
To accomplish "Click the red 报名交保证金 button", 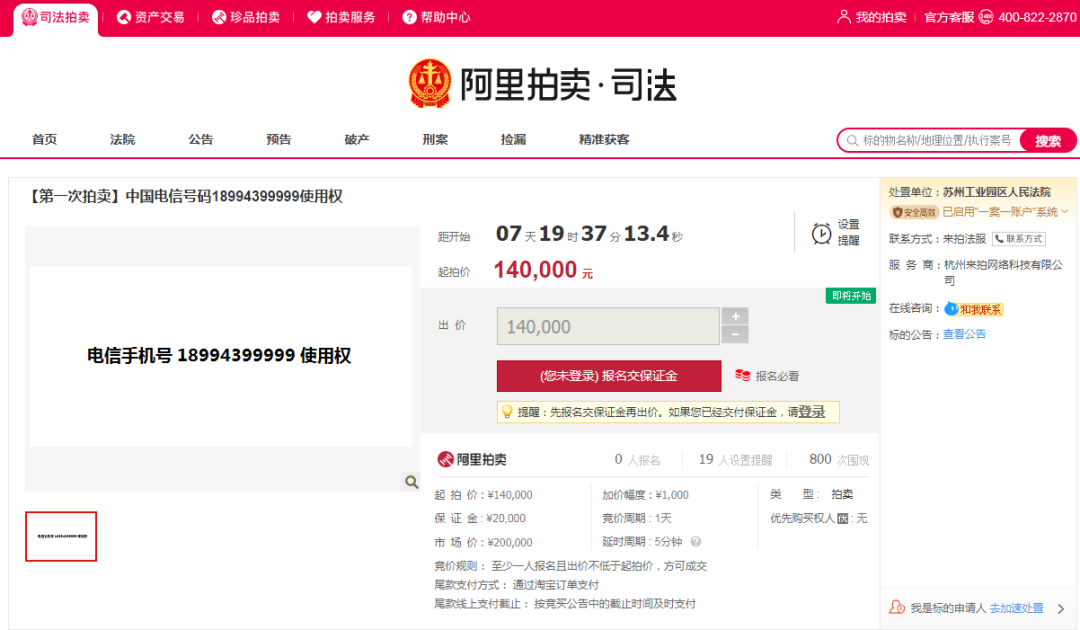I will tap(608, 375).
